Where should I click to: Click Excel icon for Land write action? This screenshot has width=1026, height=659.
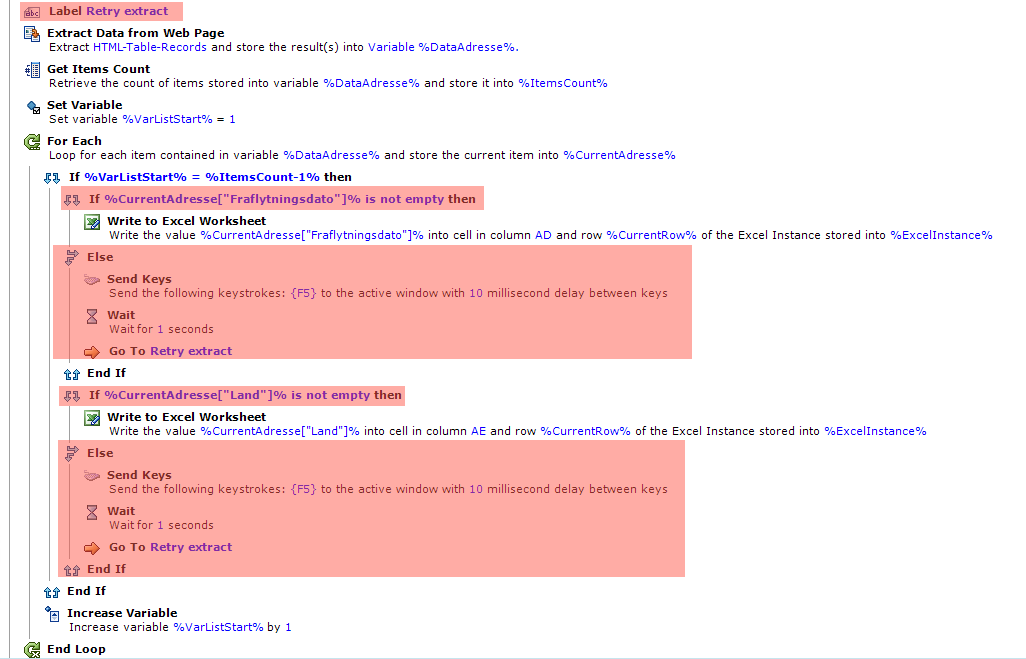(92, 418)
